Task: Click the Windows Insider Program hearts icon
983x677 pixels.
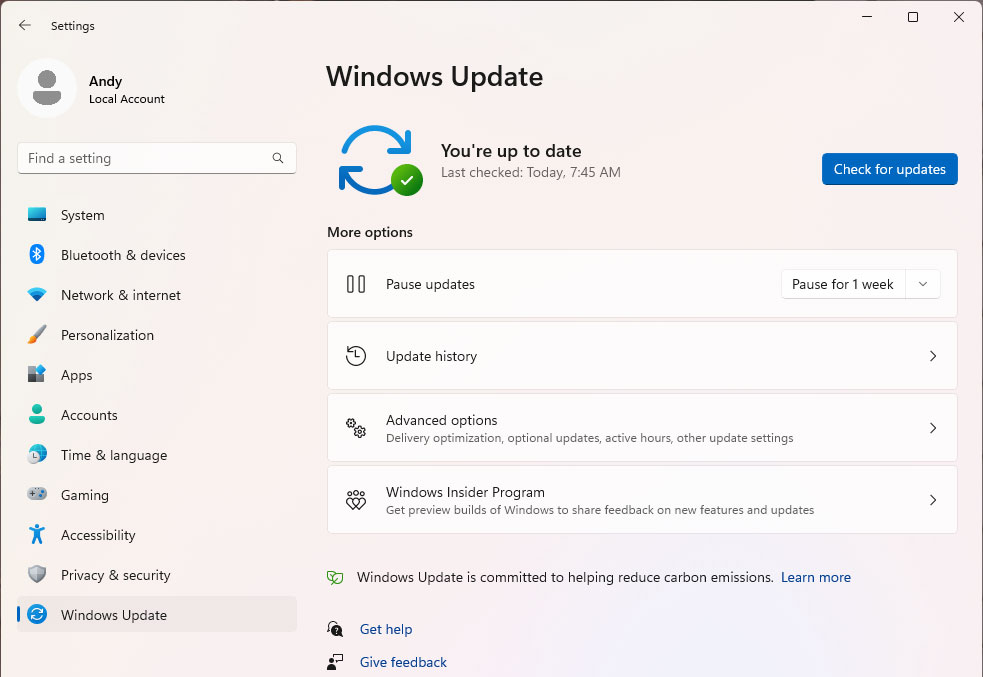Action: pyautogui.click(x=355, y=500)
